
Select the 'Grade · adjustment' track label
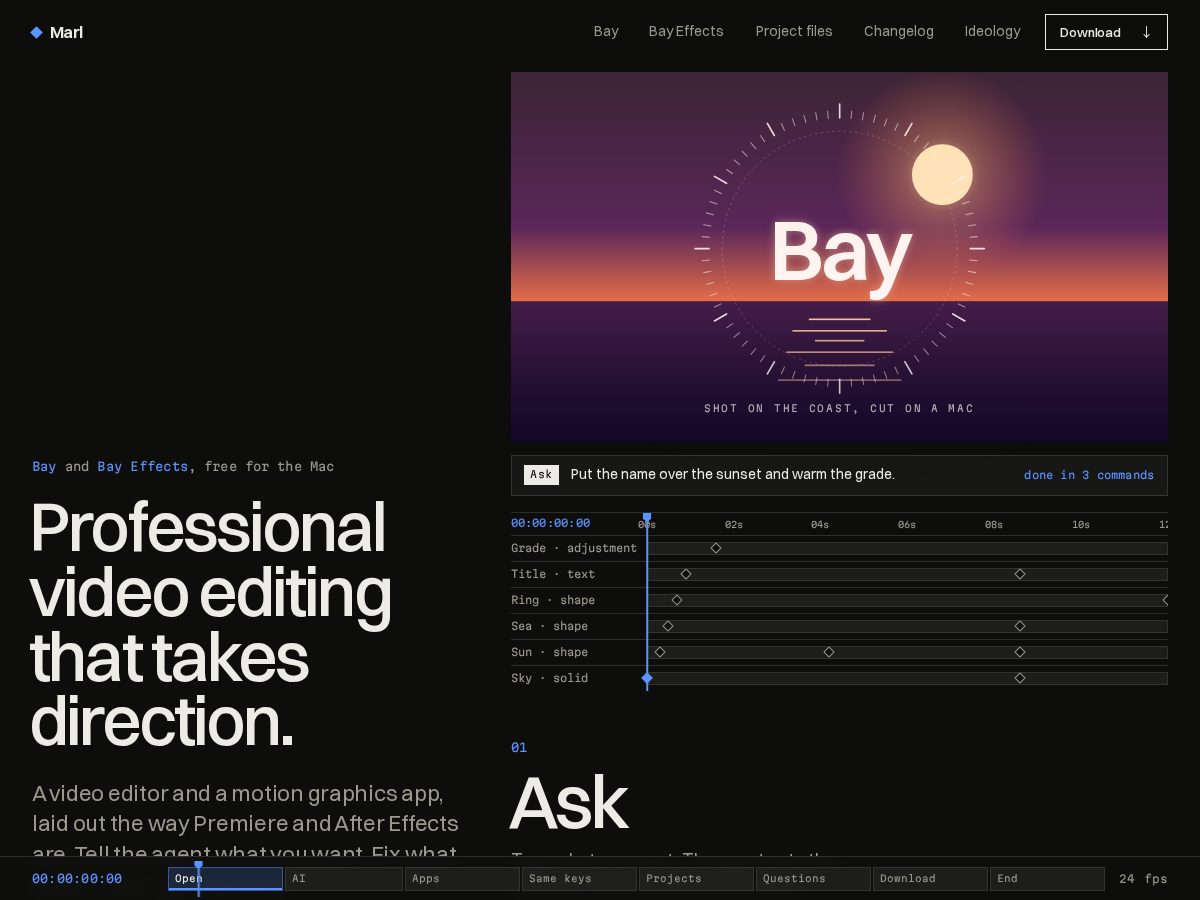point(574,548)
